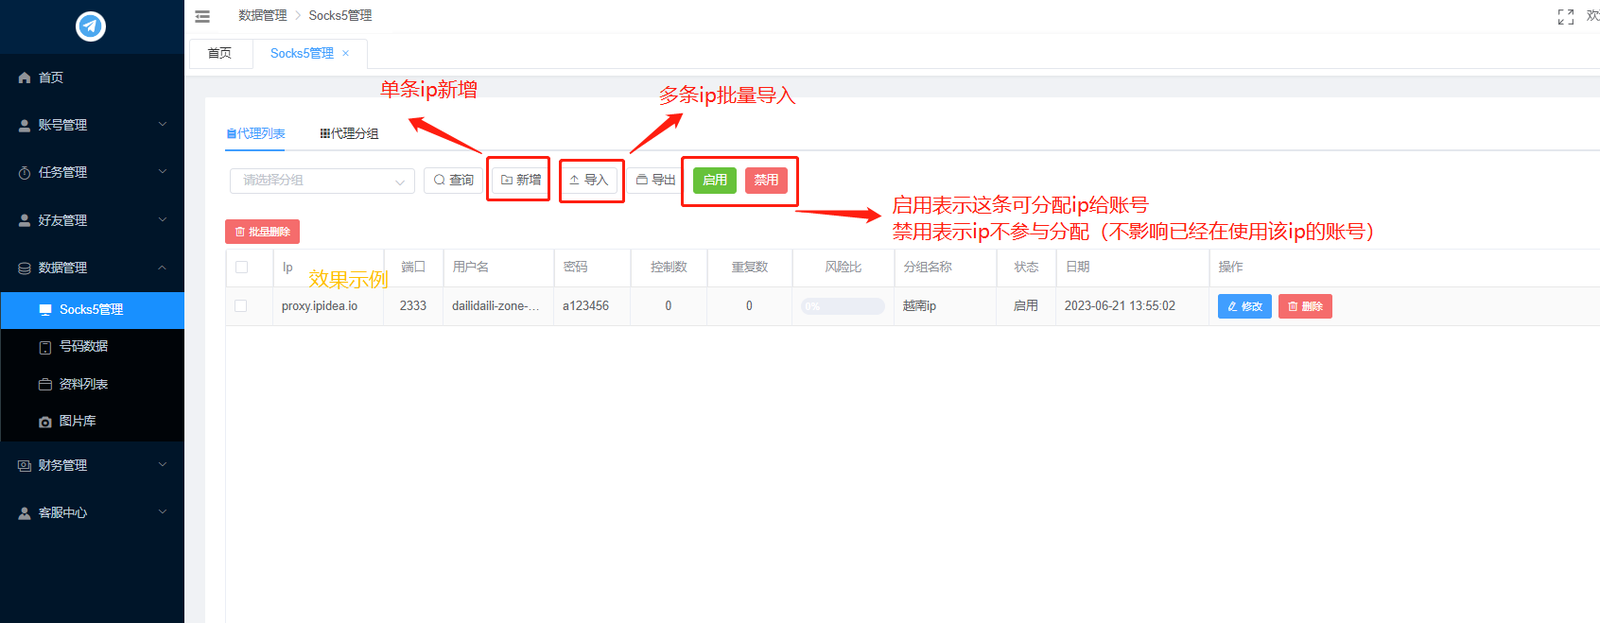Open 图片库 in the sidebar

pyautogui.click(x=77, y=421)
